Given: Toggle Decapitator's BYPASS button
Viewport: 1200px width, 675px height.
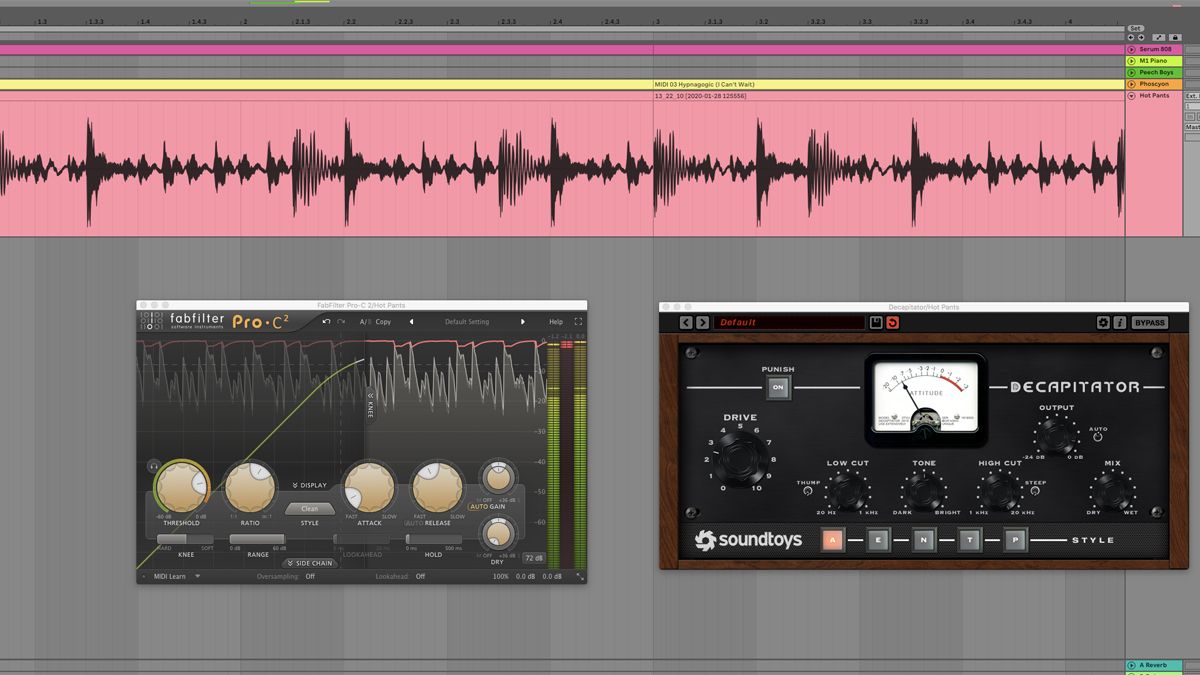Looking at the screenshot, I should tap(1150, 322).
